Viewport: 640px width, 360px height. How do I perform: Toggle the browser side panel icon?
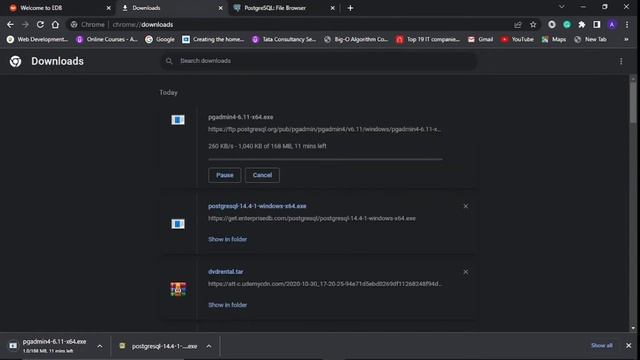(x=597, y=24)
